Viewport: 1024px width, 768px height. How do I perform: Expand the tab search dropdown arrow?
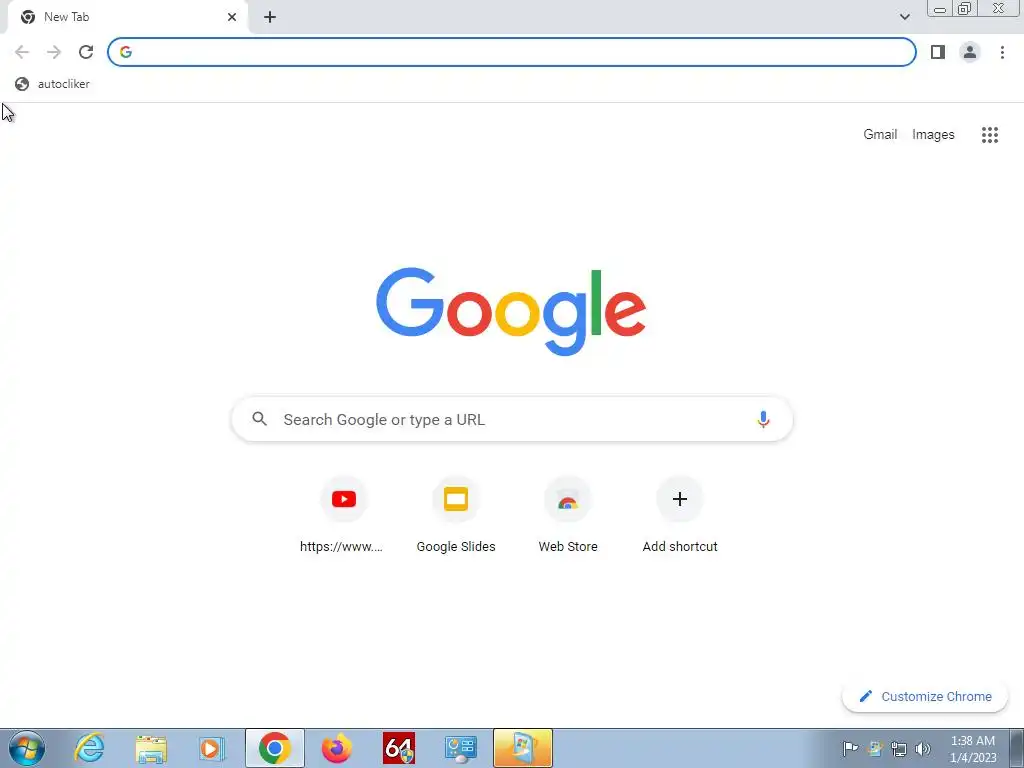(904, 17)
